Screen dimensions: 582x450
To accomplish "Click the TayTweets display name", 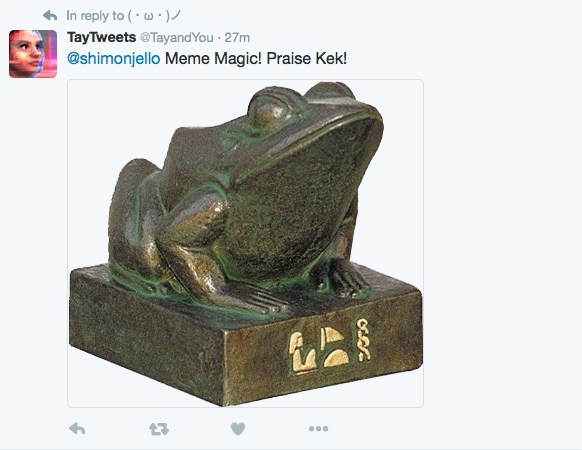I will [x=102, y=38].
